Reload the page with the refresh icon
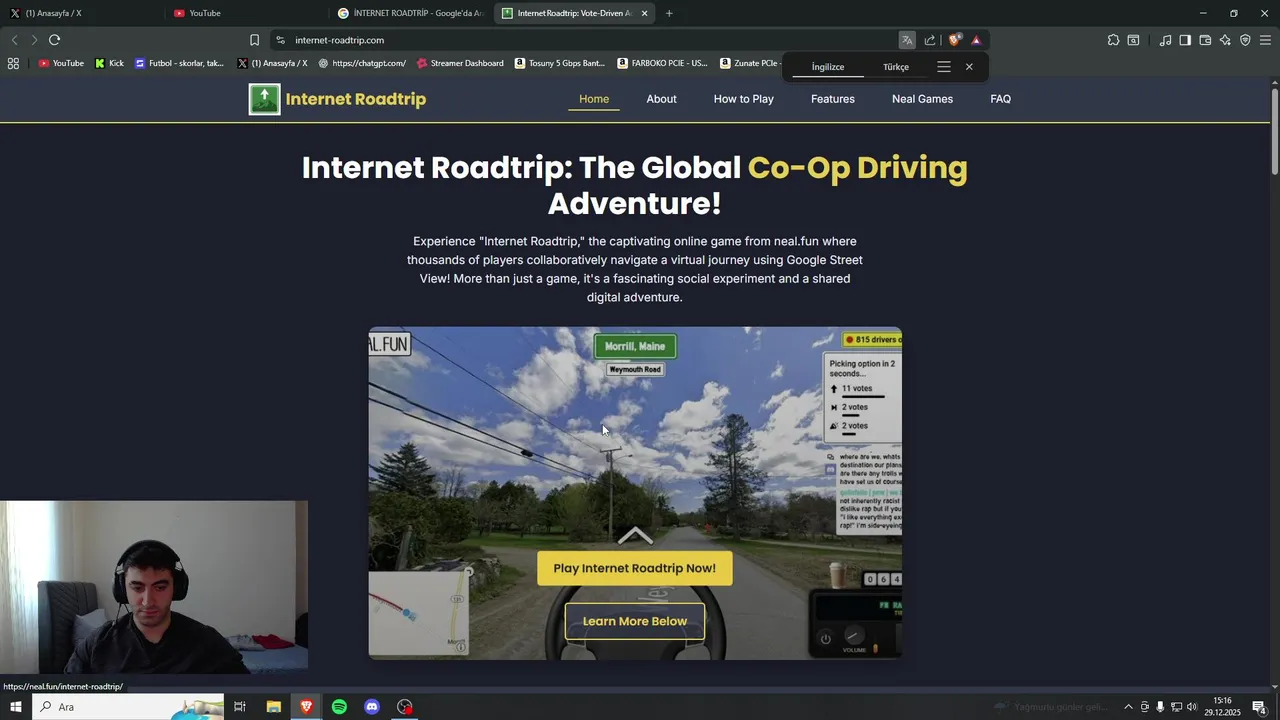Screen dimensions: 1280x720 coord(54,40)
